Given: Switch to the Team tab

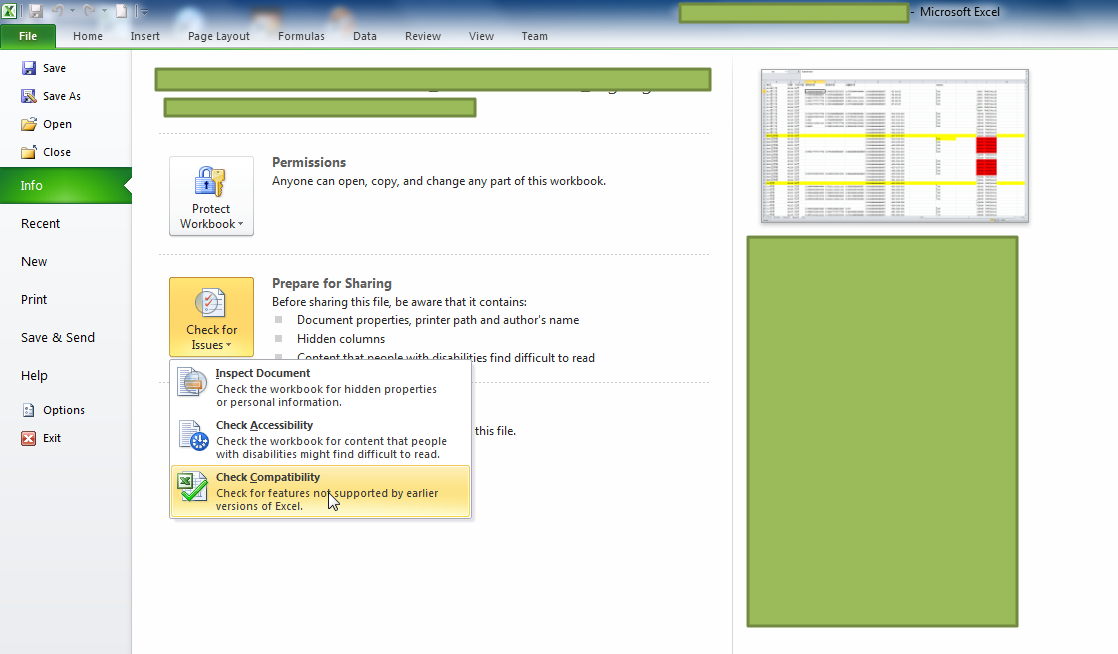Looking at the screenshot, I should [534, 36].
